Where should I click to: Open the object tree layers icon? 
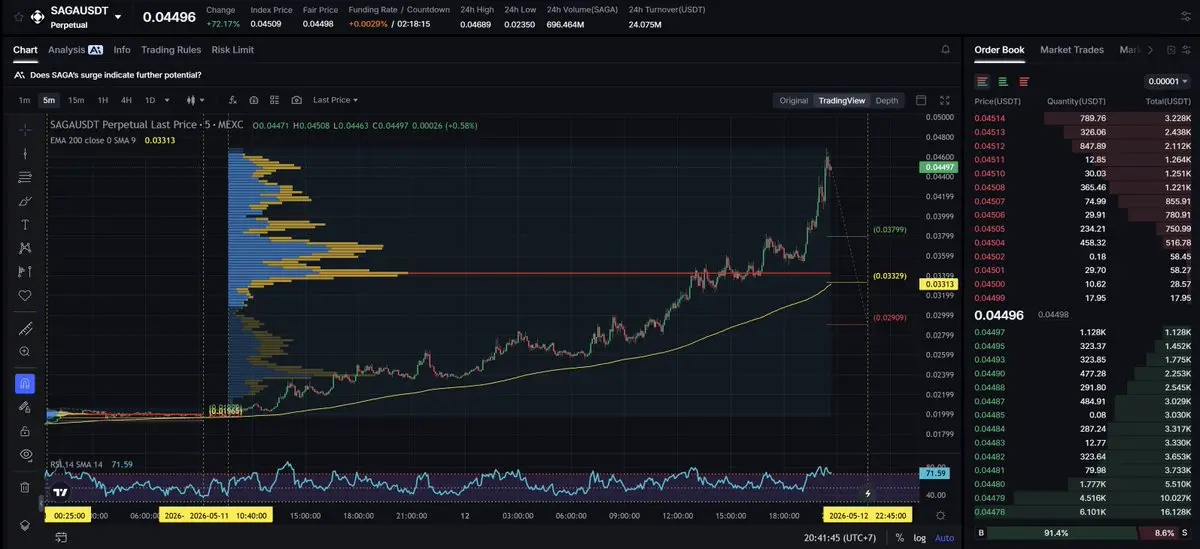point(25,525)
